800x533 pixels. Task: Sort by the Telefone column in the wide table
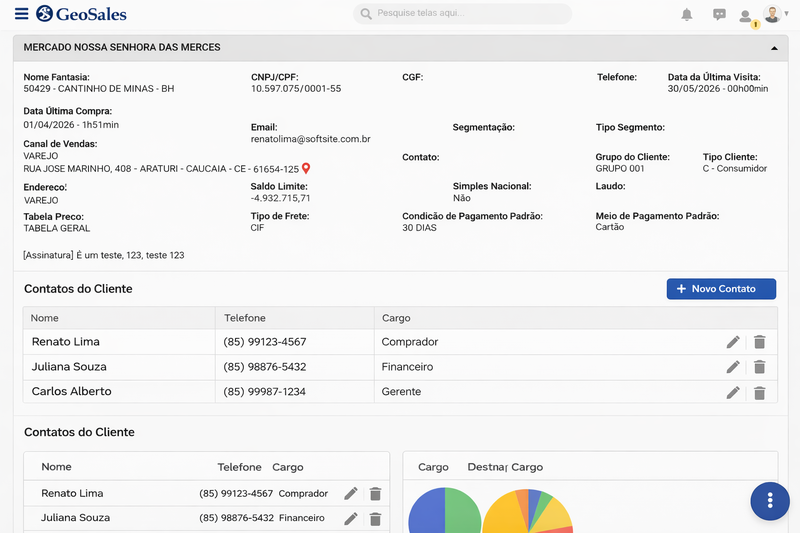click(x=245, y=318)
